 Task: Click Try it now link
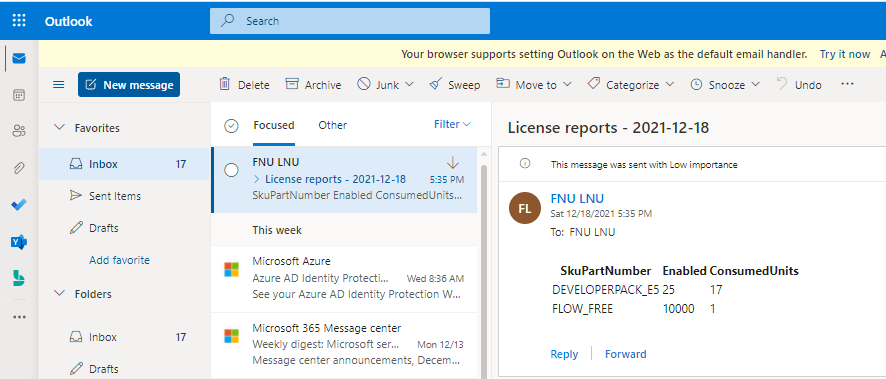click(x=845, y=54)
